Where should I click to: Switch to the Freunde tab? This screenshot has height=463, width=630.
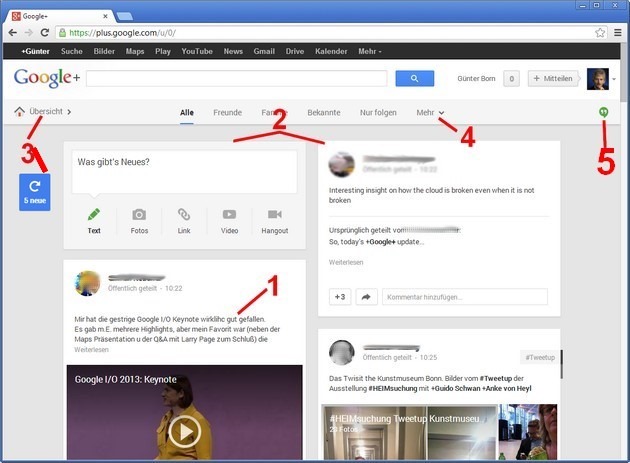click(x=227, y=113)
